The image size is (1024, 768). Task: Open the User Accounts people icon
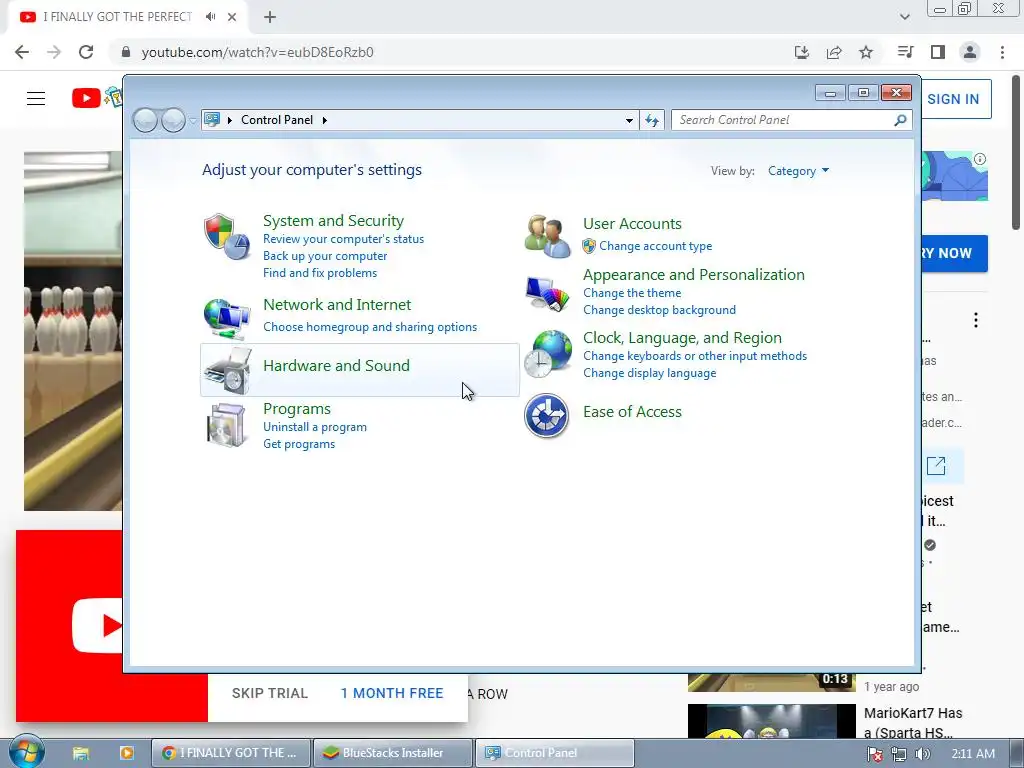pyautogui.click(x=547, y=236)
